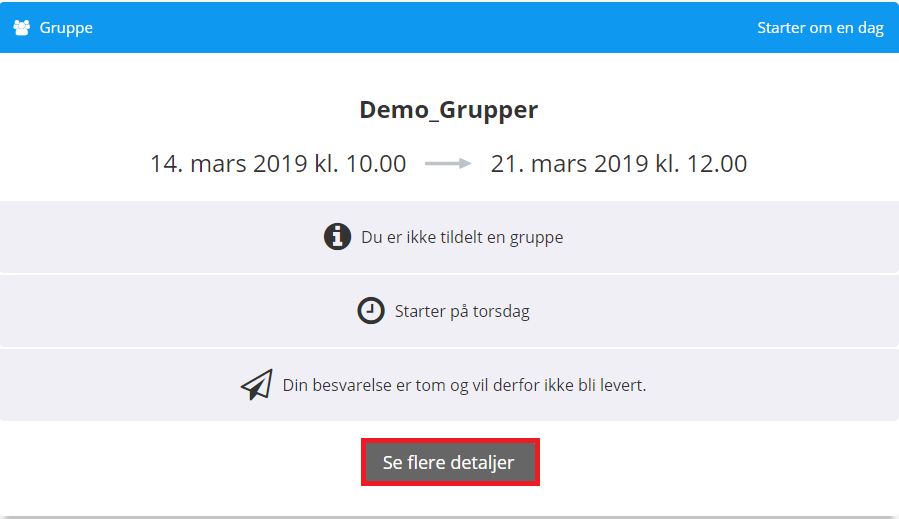Click the paper plane delivery icon

coord(256,385)
